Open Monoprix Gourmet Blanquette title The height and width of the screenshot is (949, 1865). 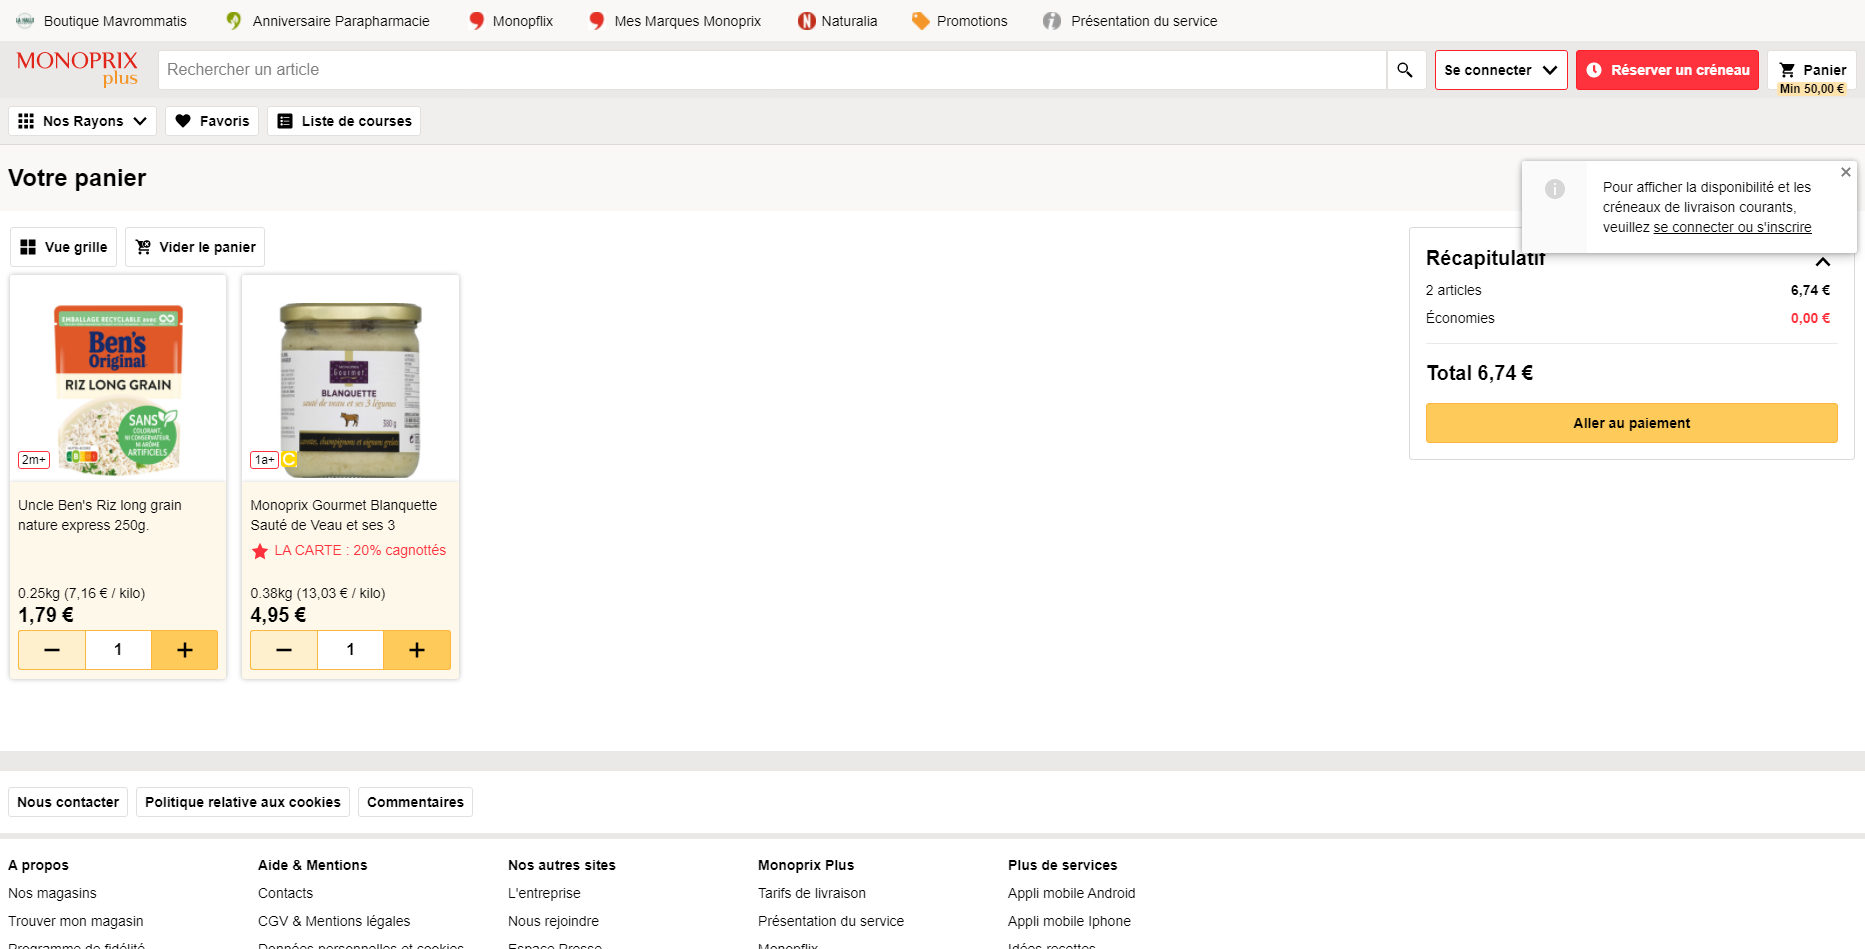(344, 515)
